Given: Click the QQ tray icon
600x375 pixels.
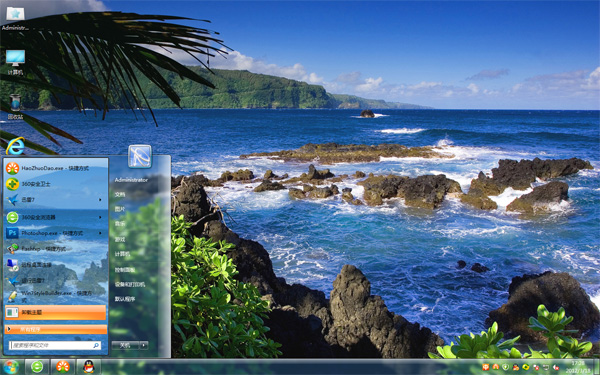Looking at the screenshot, I should [x=516, y=367].
